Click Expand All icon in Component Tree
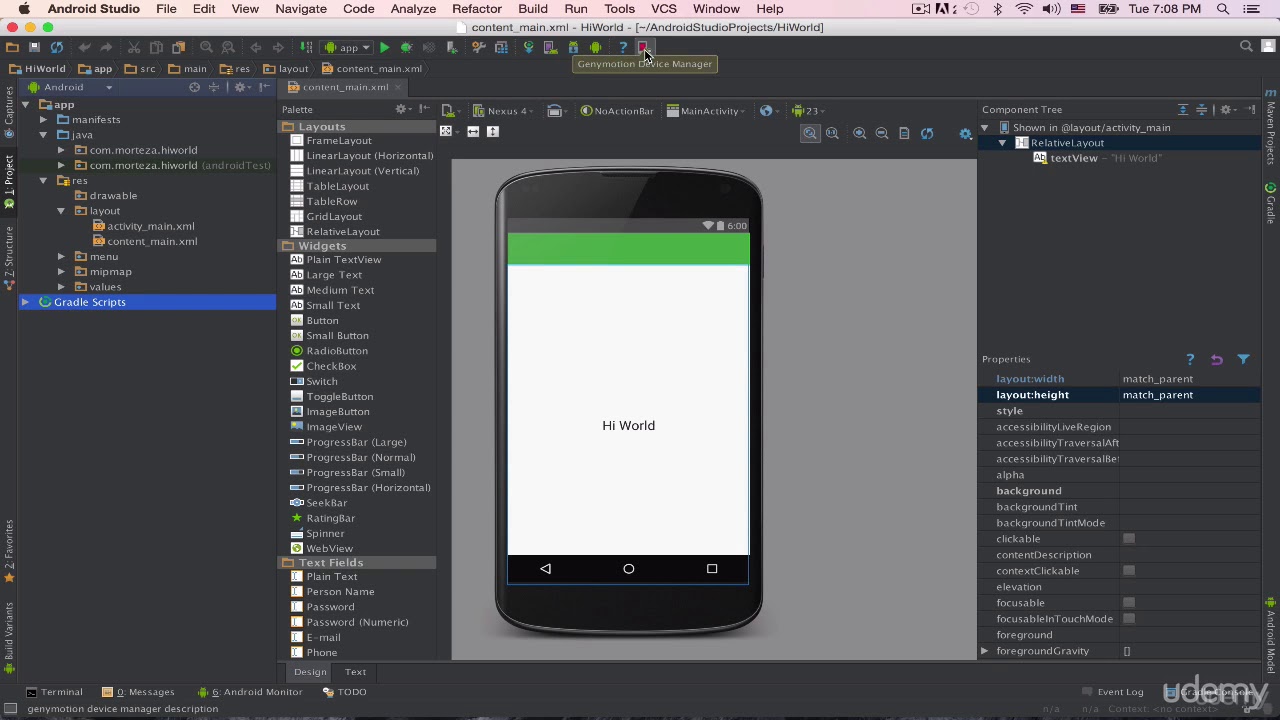 (1183, 109)
